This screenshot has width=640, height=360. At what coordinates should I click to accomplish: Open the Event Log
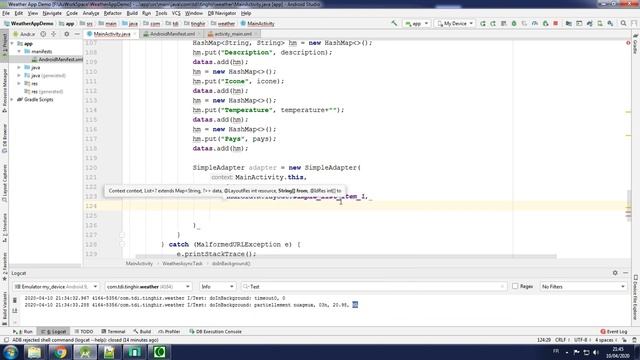click(x=614, y=331)
